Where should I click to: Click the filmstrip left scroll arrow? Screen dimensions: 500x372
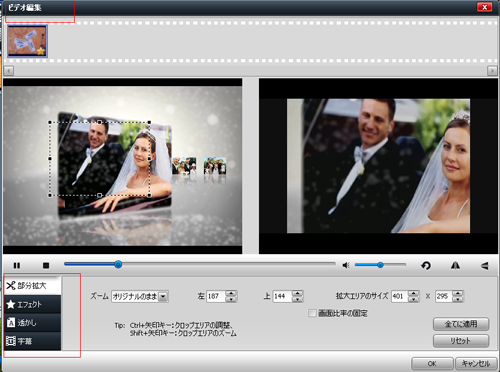tap(9, 71)
